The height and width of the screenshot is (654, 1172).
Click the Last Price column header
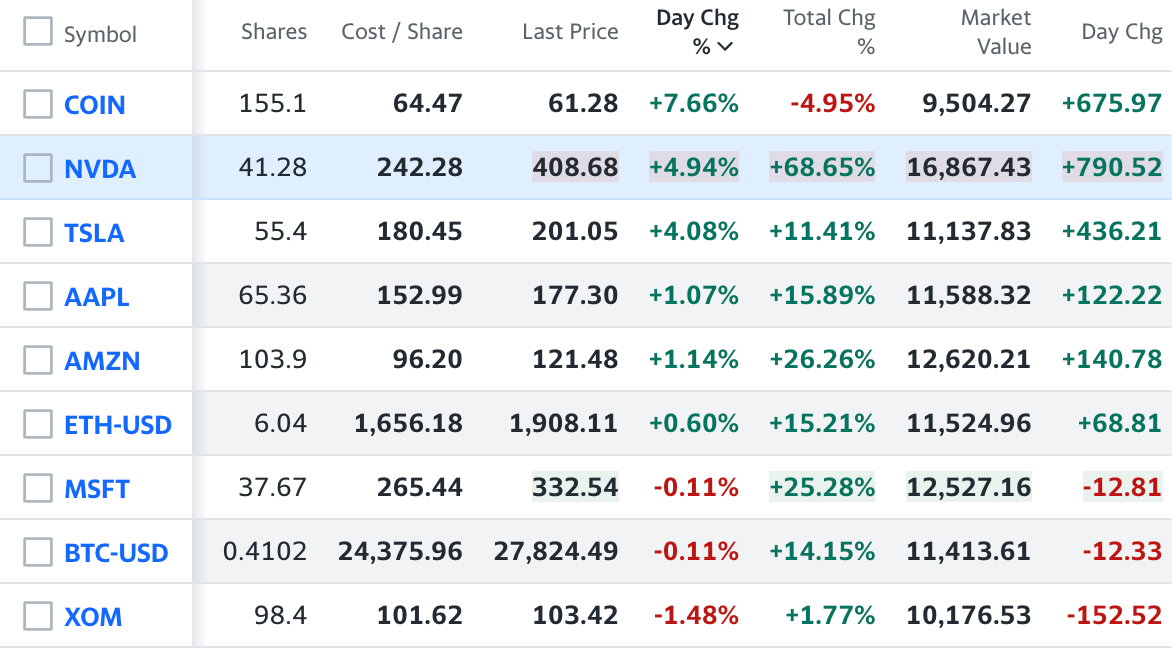tap(570, 32)
